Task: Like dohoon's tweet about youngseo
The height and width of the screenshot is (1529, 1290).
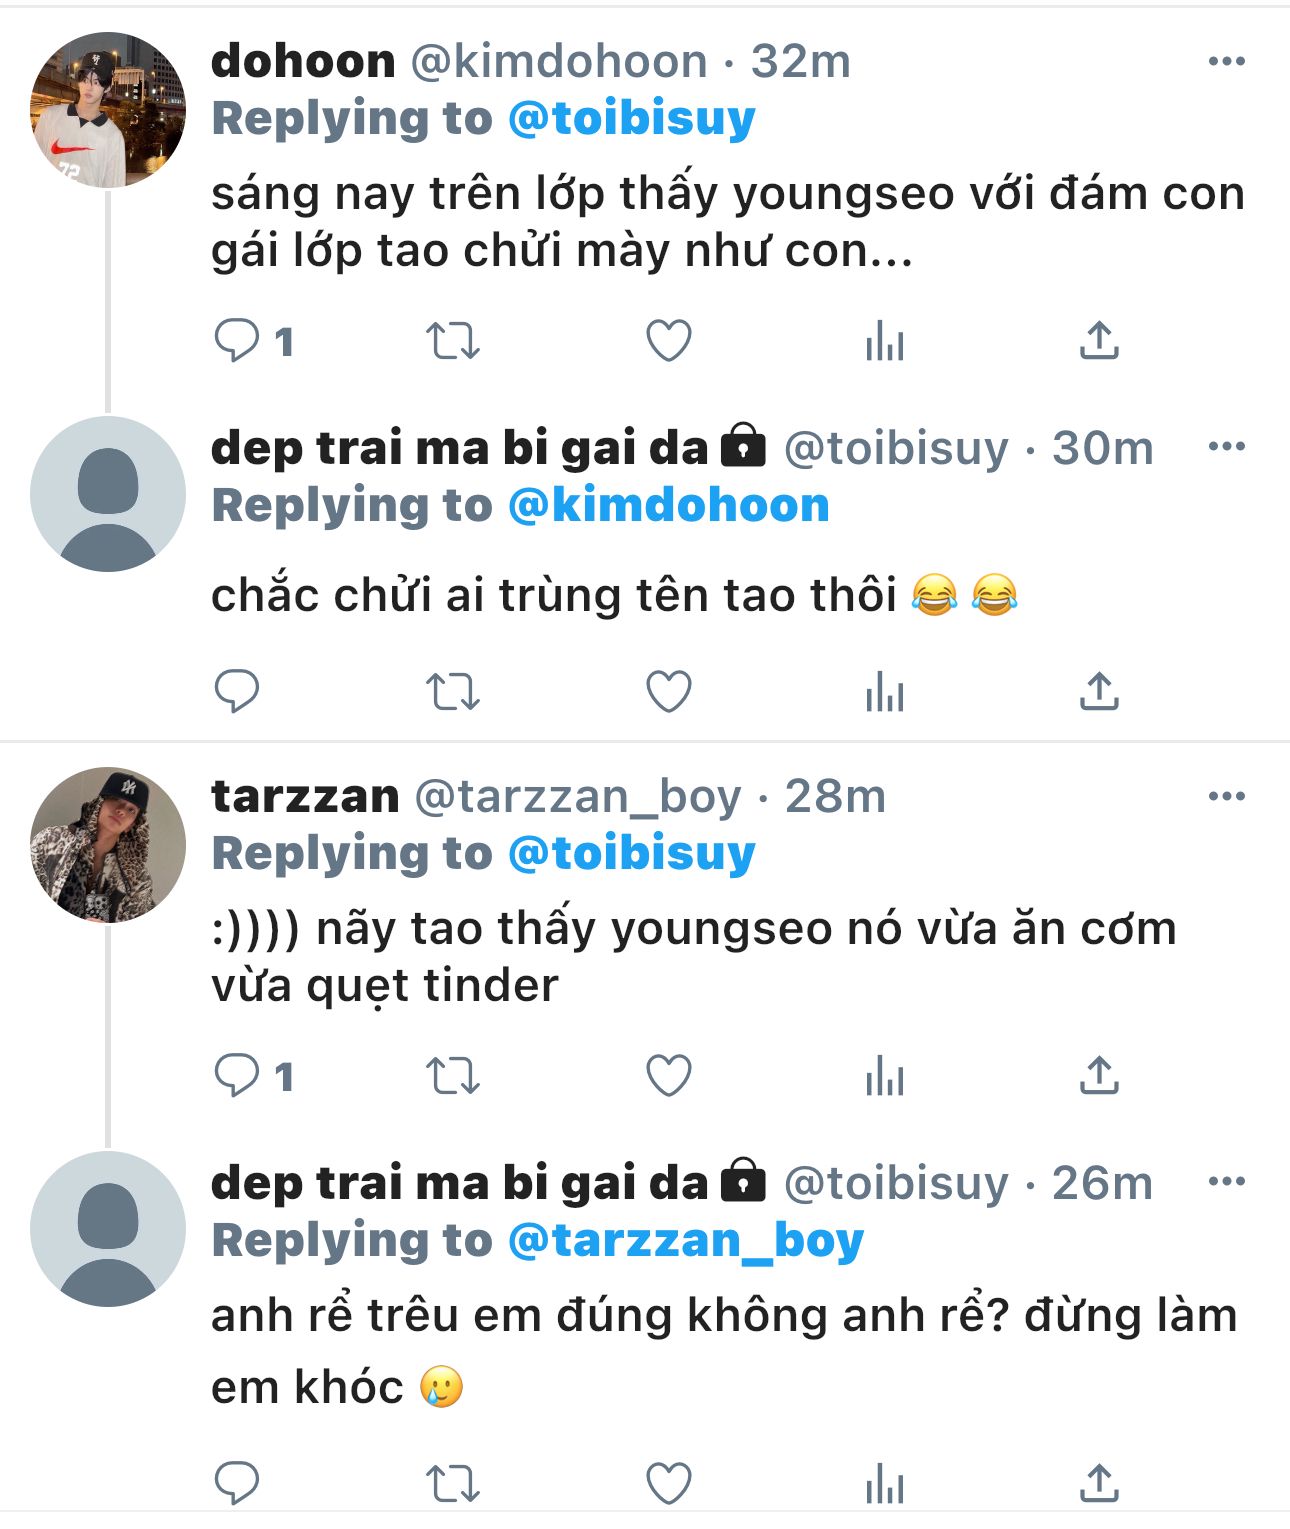Action: (669, 341)
